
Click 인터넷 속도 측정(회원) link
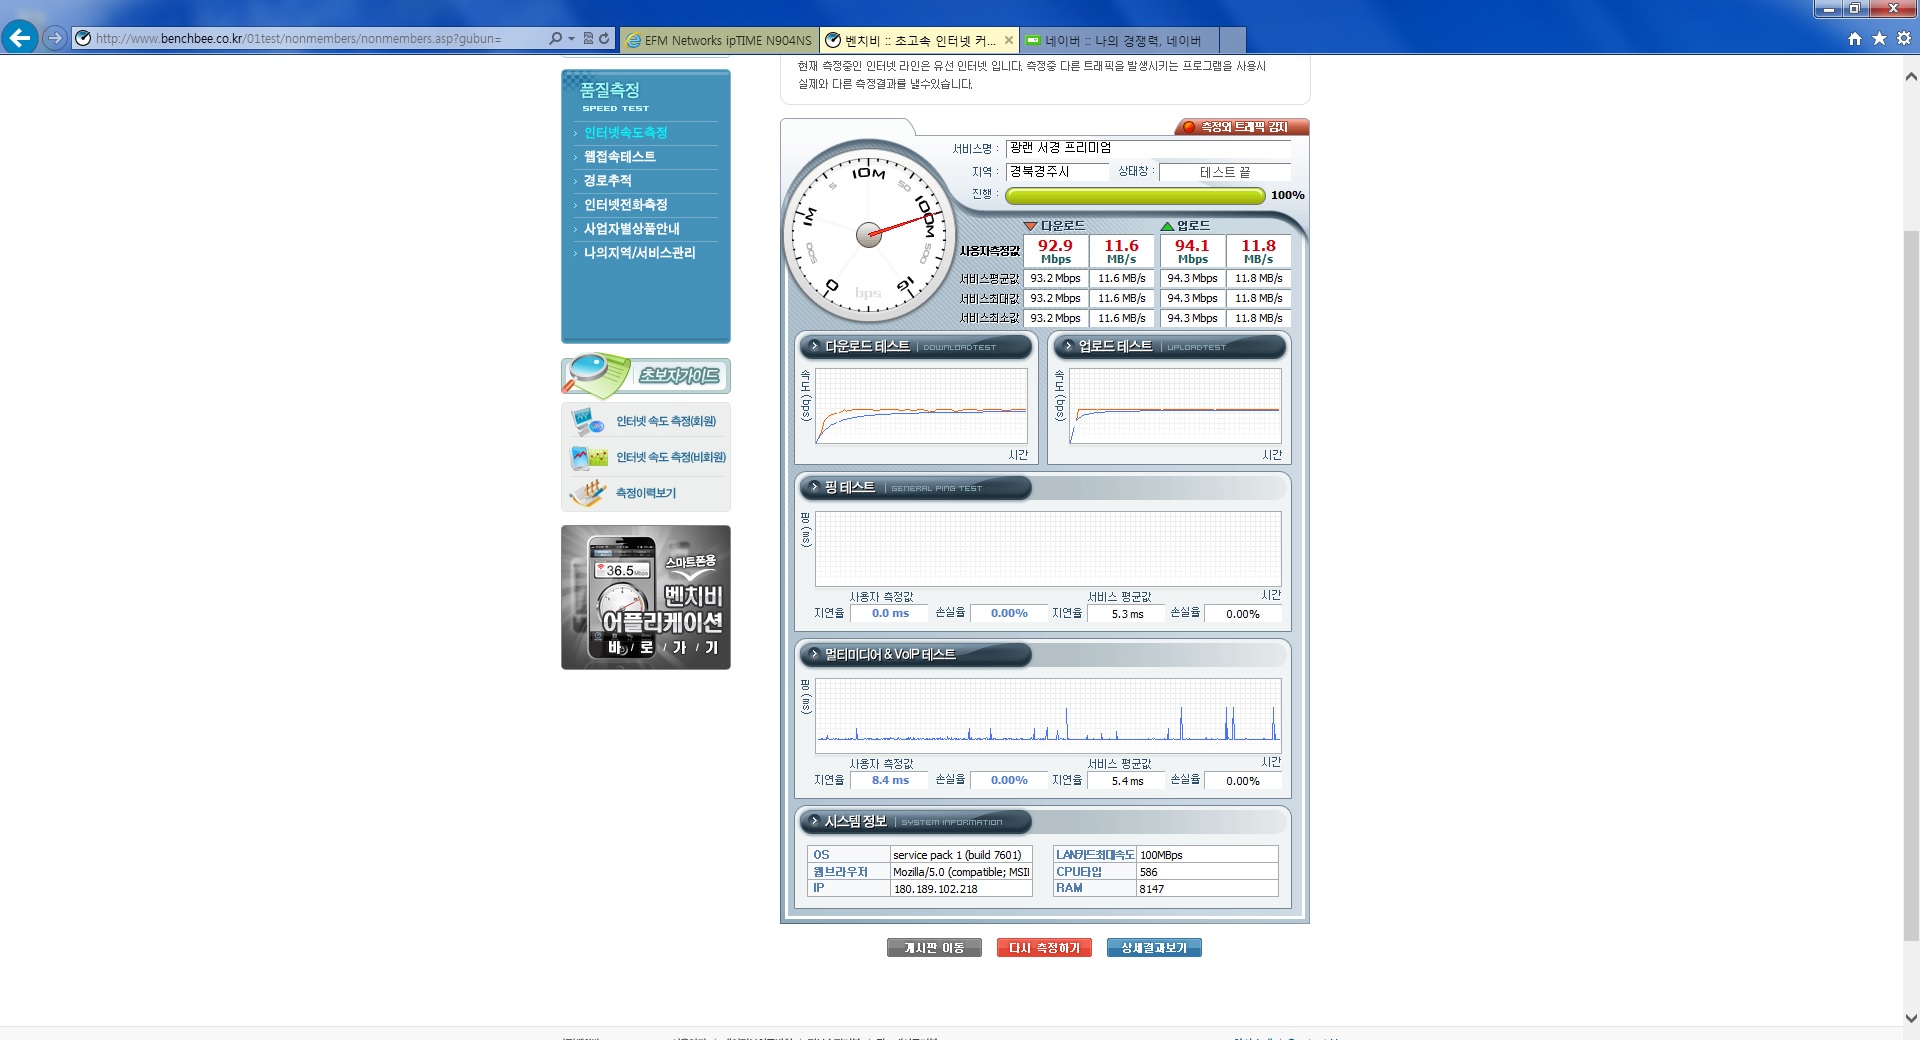665,421
